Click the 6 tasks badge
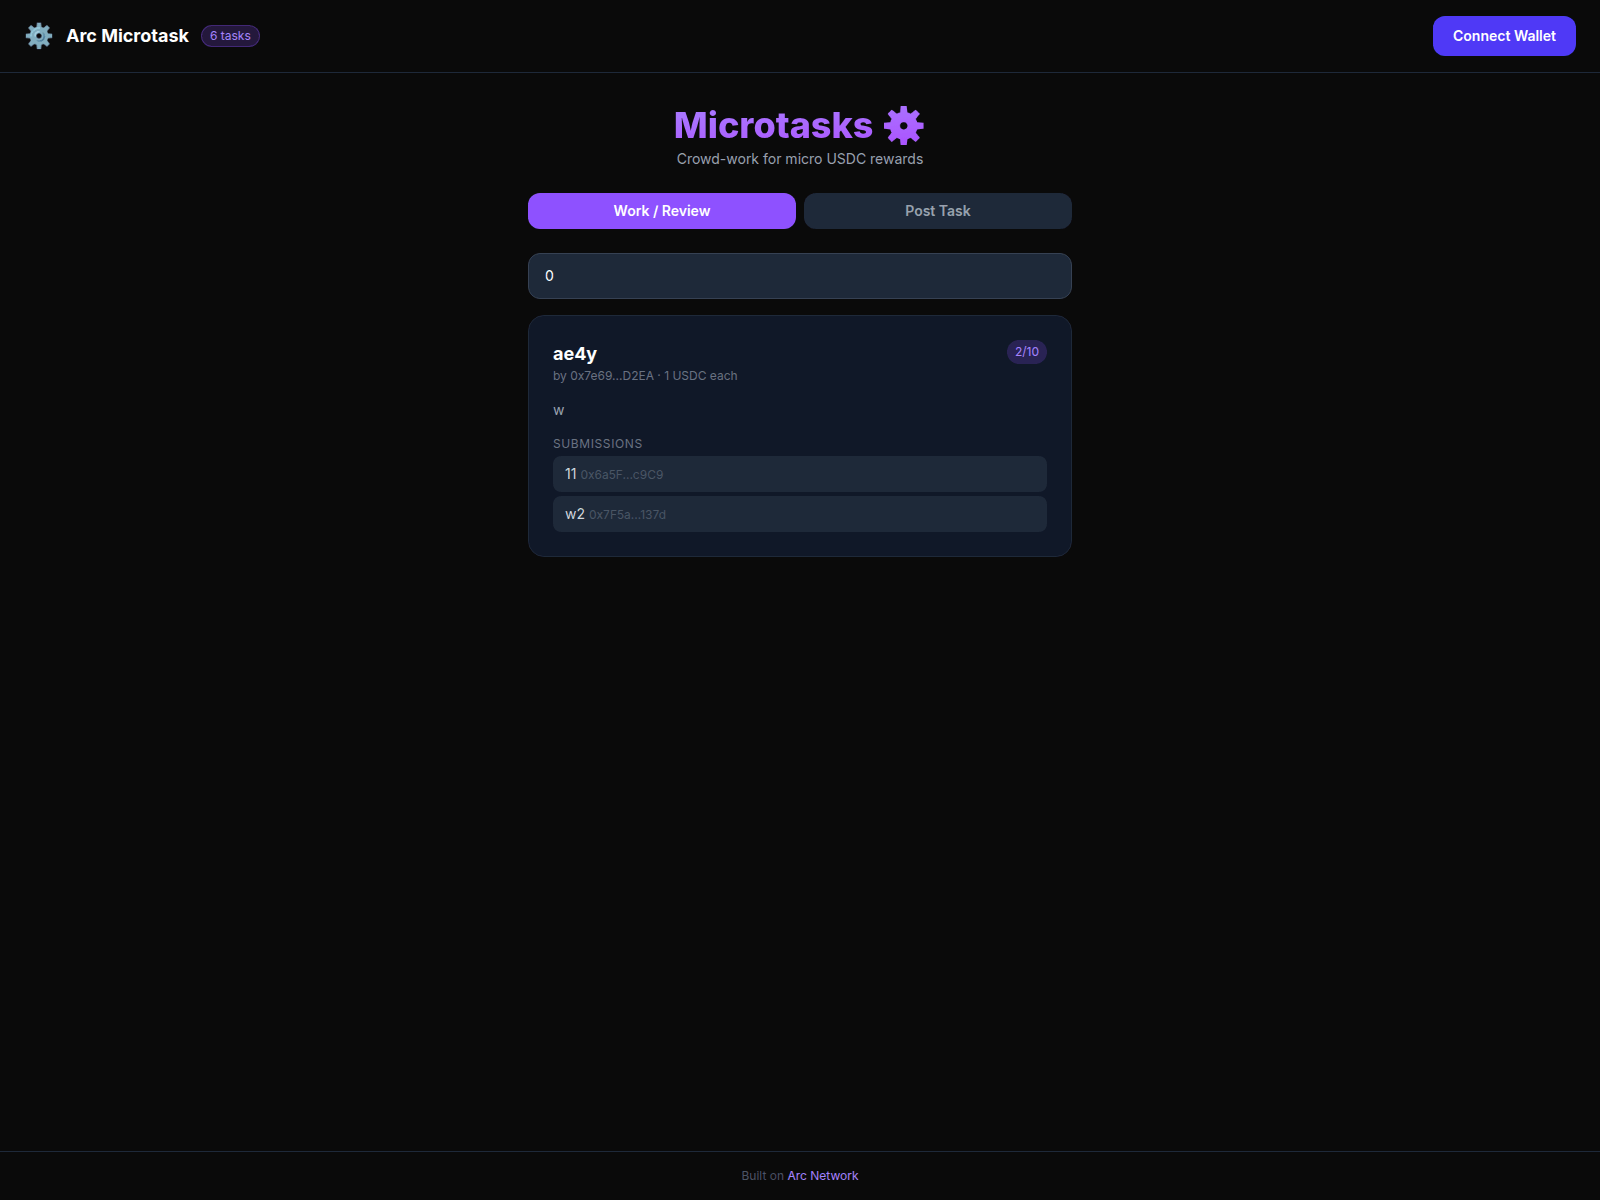The height and width of the screenshot is (1200, 1600). click(x=230, y=36)
